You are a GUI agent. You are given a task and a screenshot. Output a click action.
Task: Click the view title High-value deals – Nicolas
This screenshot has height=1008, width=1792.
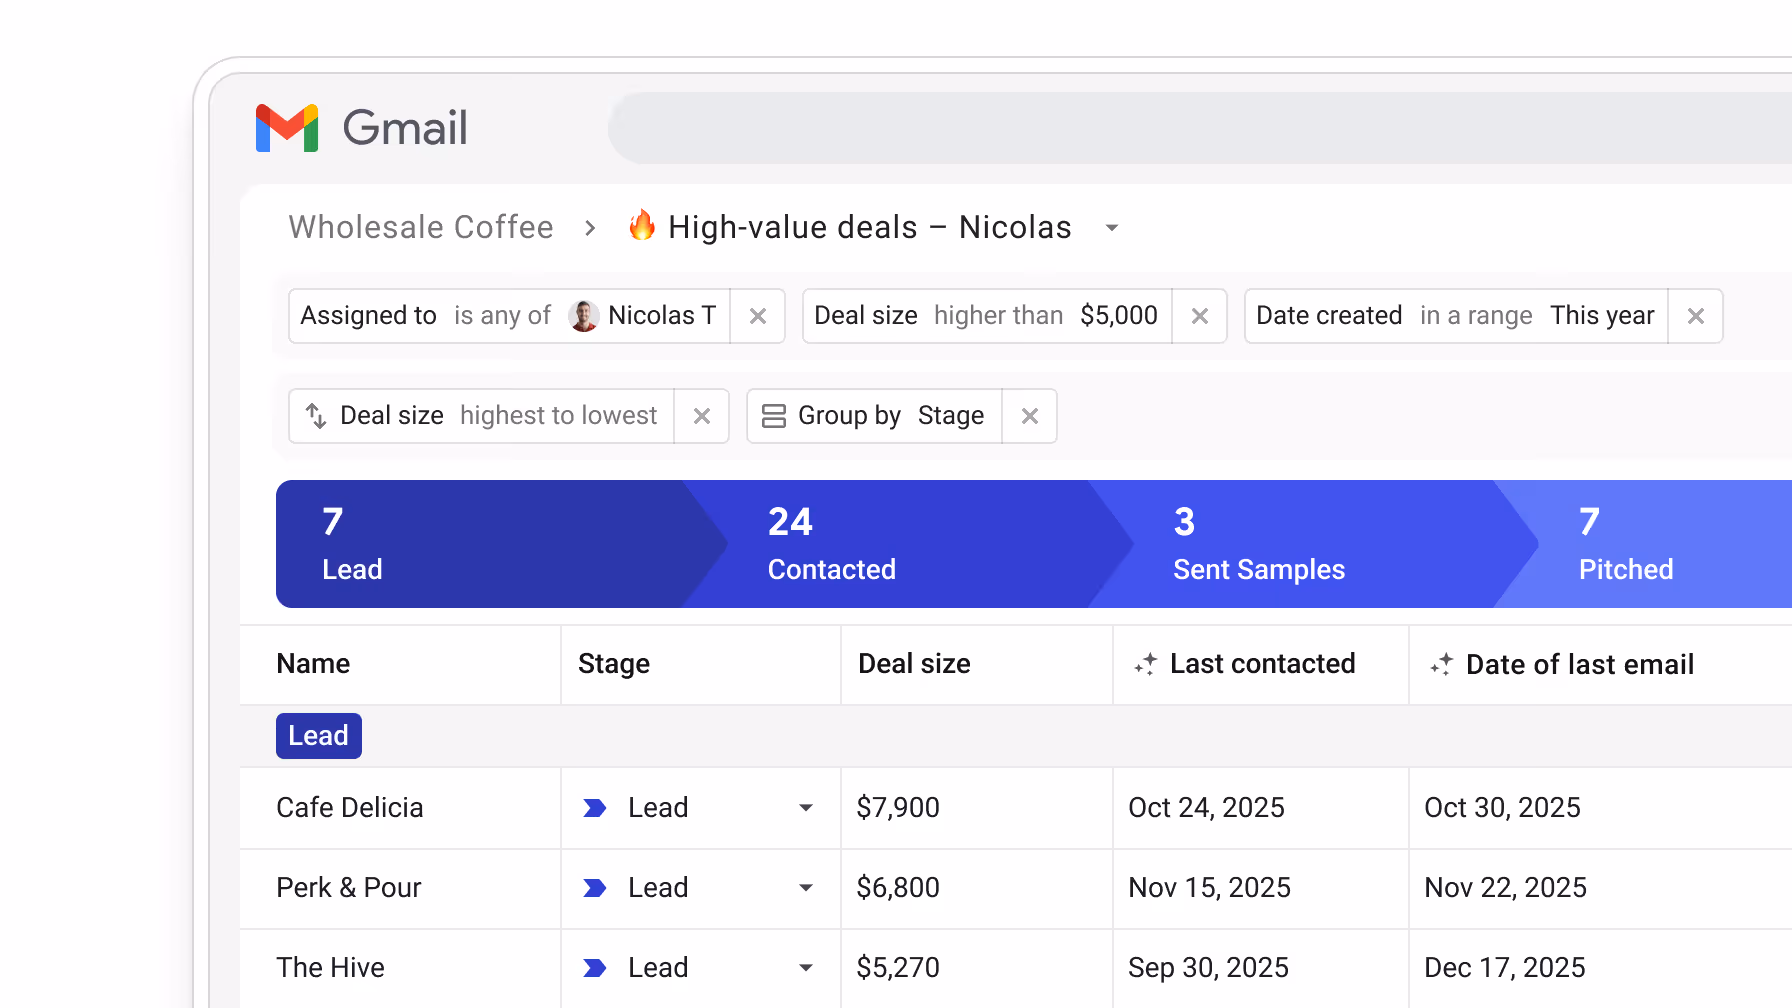[870, 227]
